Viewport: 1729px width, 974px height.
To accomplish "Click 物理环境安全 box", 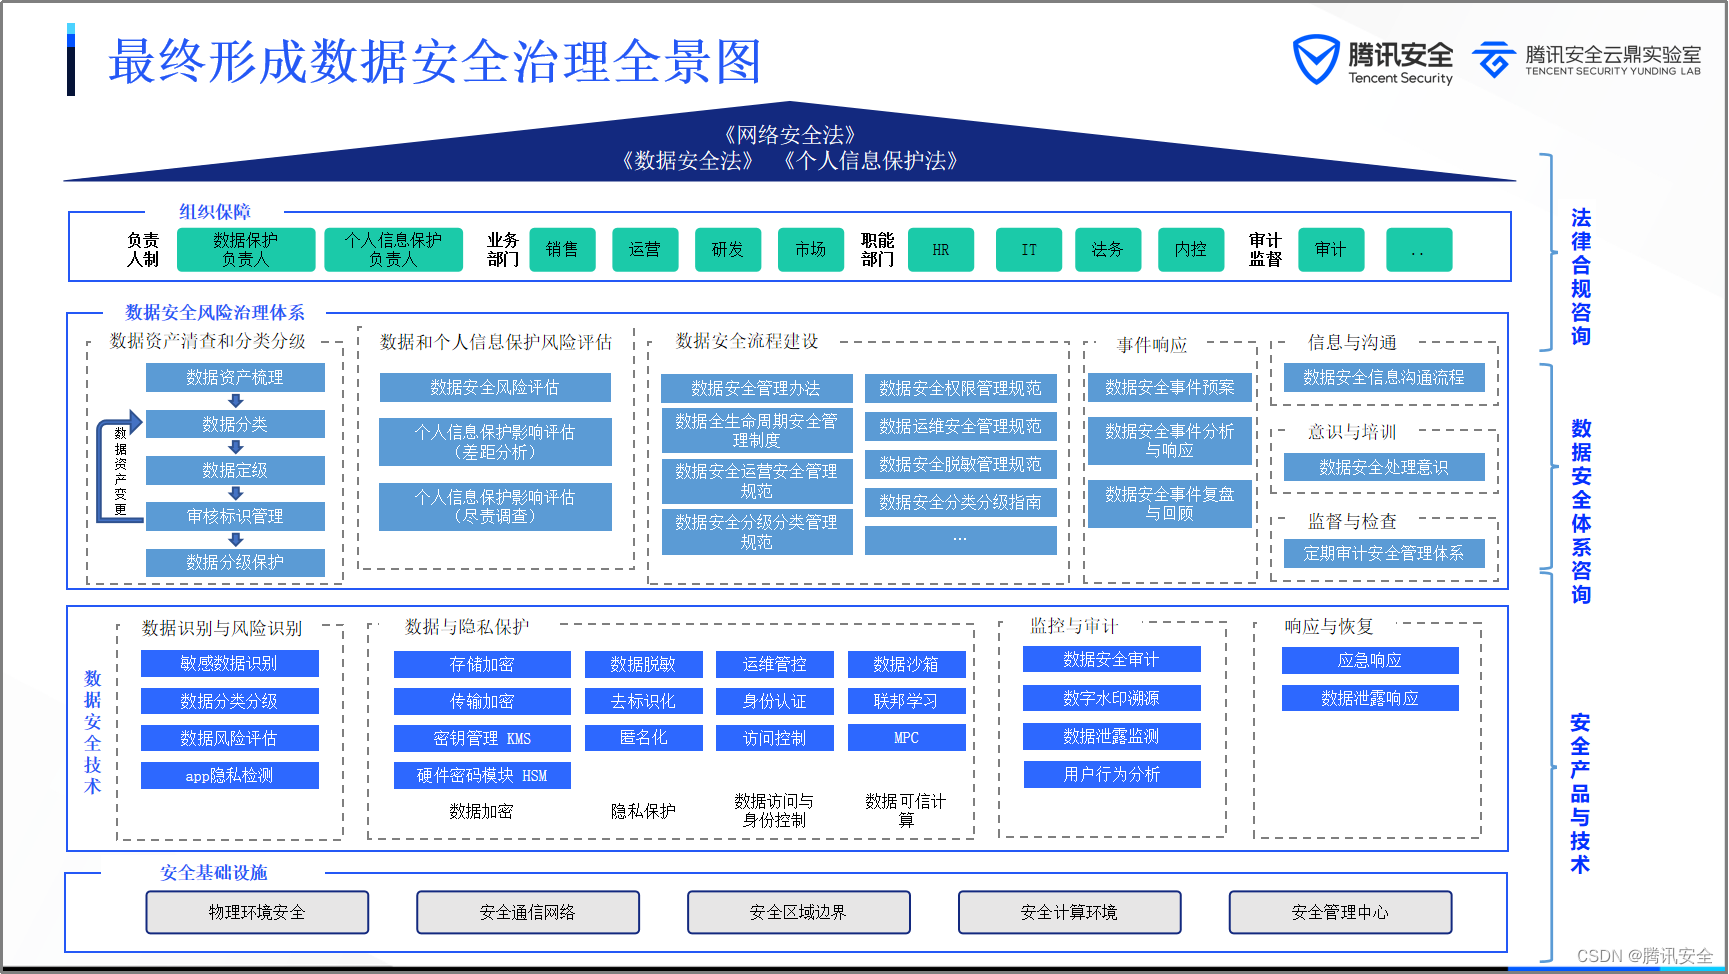I will point(257,912).
